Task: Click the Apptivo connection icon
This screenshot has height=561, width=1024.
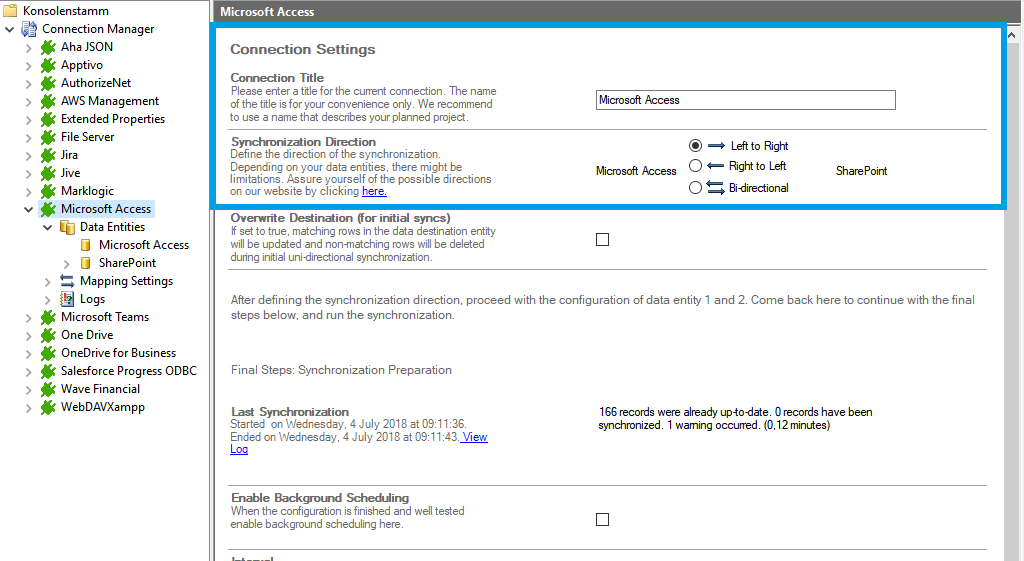Action: click(x=48, y=65)
